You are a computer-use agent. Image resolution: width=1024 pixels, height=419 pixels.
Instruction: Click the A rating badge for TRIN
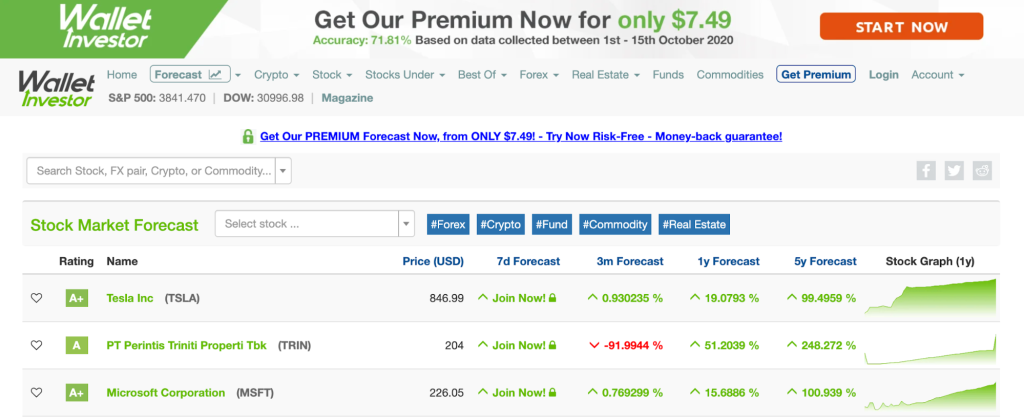pos(77,346)
